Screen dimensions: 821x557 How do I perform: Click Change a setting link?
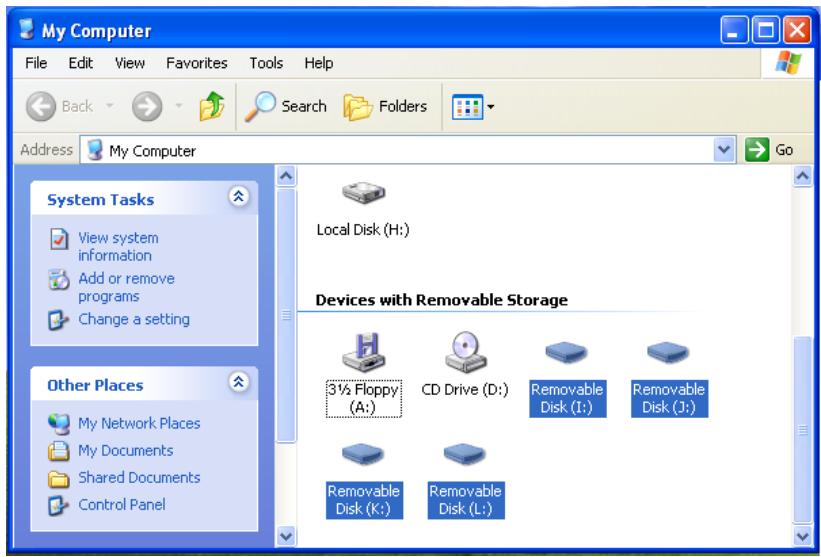[134, 319]
